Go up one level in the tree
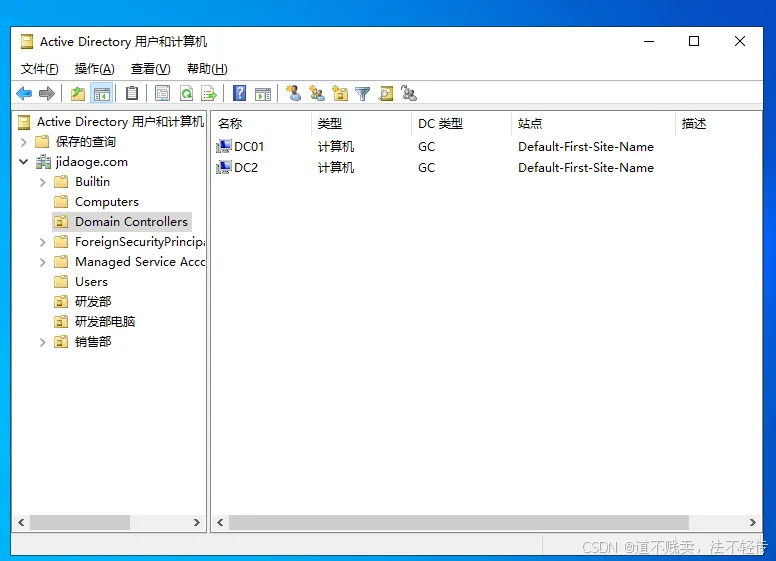This screenshot has width=776, height=561. tap(78, 93)
